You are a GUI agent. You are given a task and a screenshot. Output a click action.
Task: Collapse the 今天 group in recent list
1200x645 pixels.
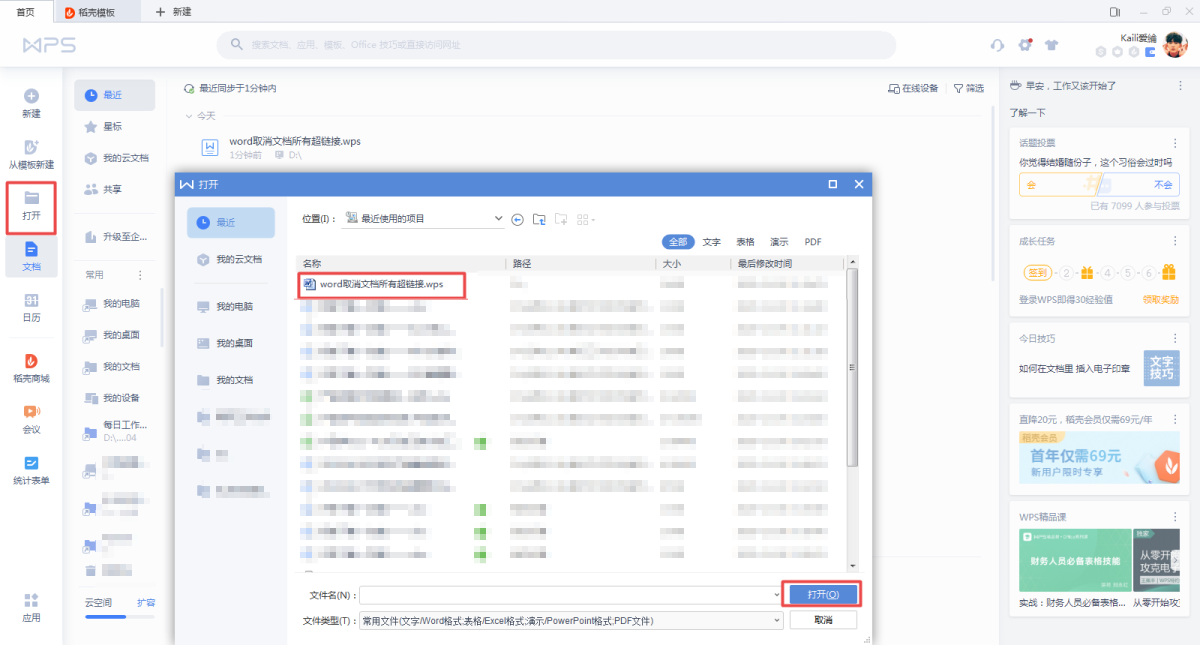pyautogui.click(x=190, y=116)
